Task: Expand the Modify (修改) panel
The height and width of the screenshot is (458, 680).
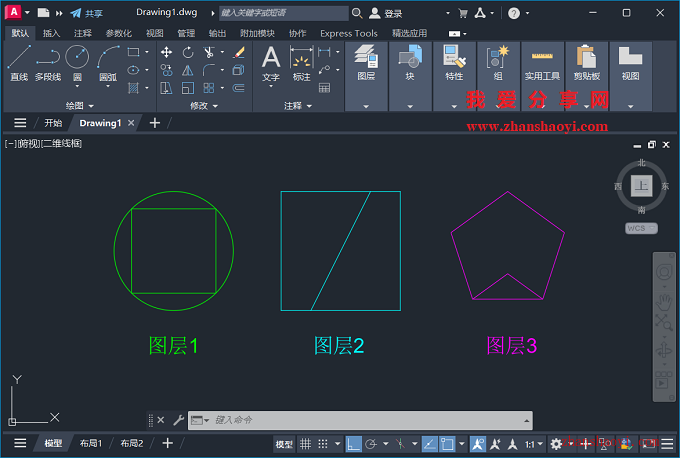Action: (204, 105)
